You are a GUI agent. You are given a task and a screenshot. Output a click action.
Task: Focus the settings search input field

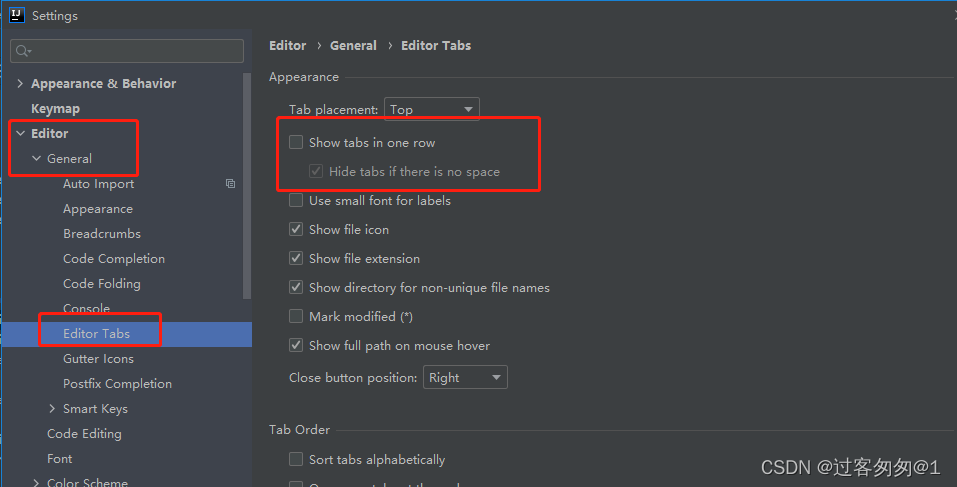click(x=127, y=51)
